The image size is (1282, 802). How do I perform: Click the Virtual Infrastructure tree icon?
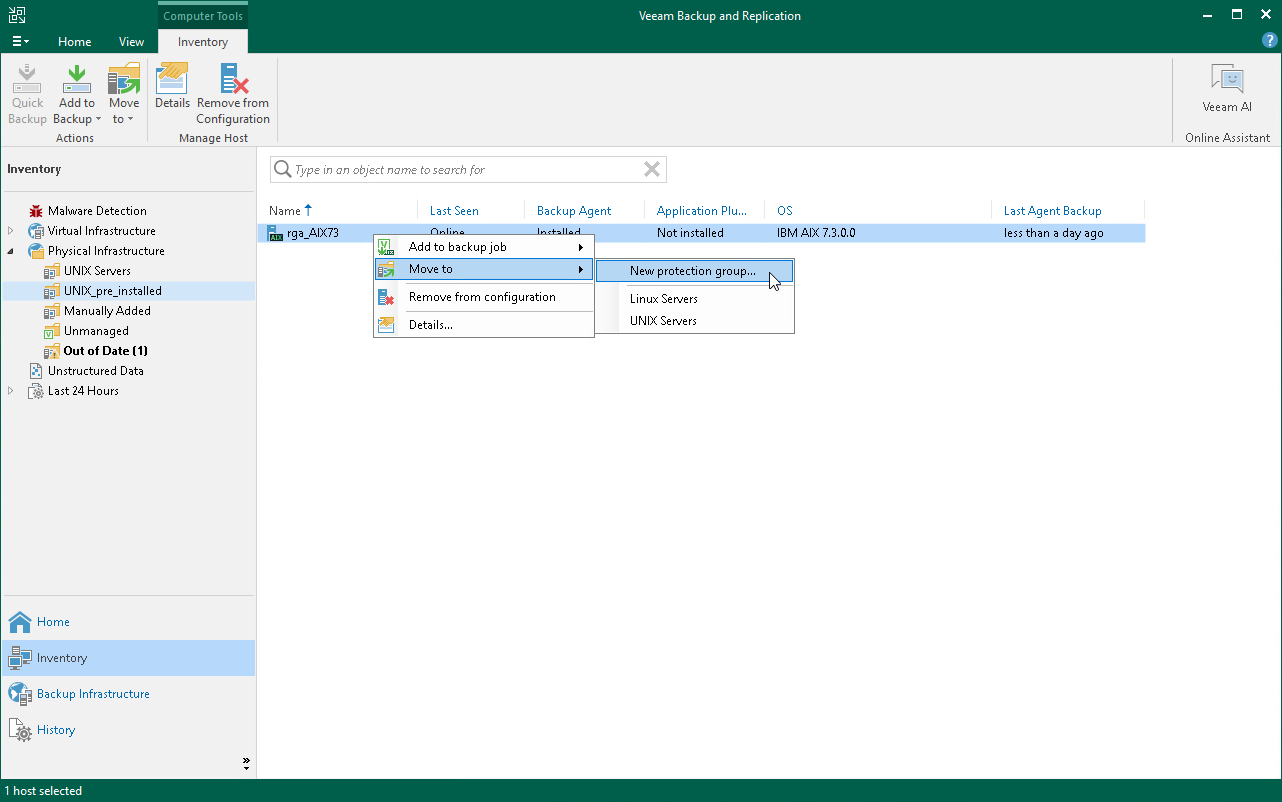(36, 231)
